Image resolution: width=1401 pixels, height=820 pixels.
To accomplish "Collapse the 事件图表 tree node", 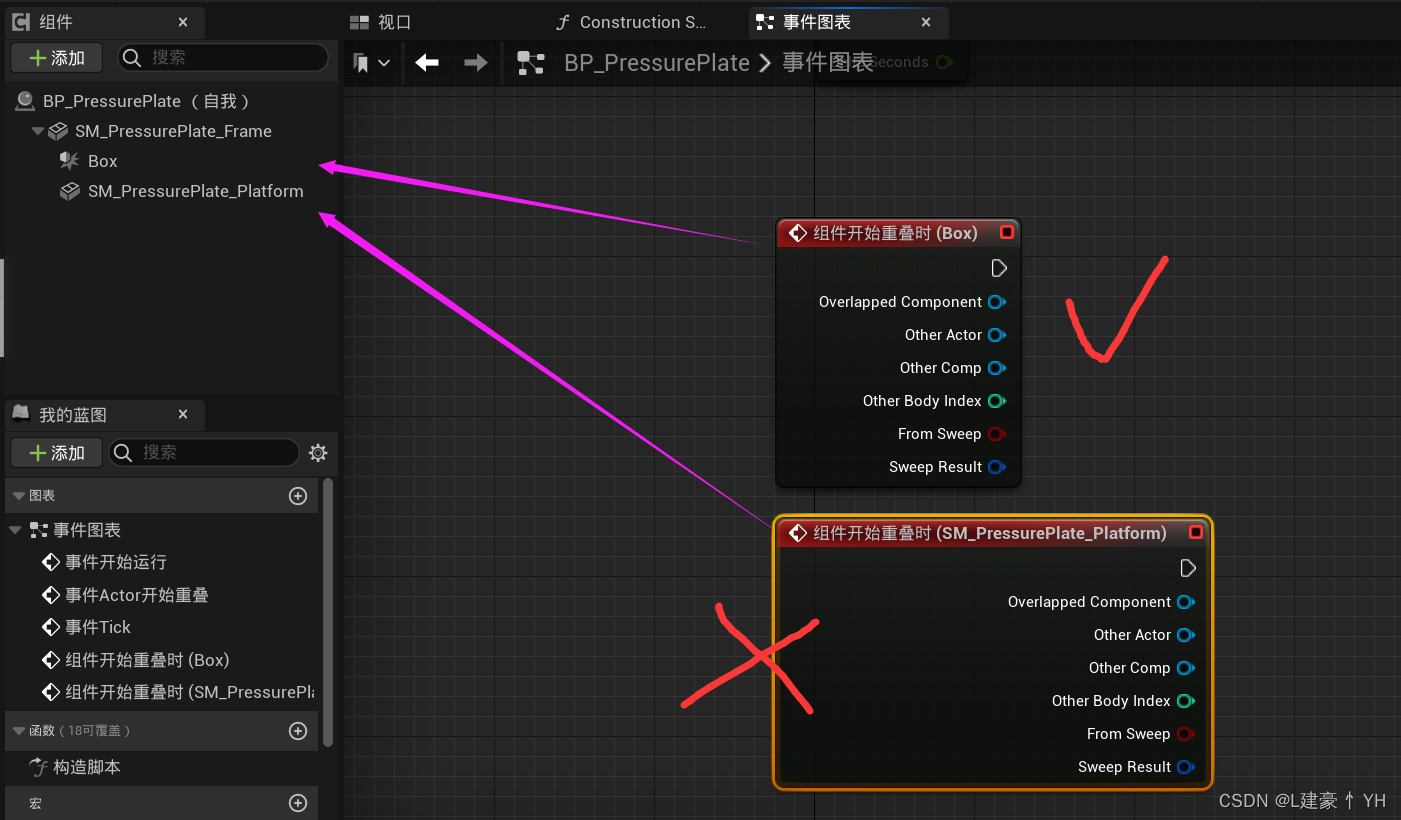I will (x=15, y=530).
